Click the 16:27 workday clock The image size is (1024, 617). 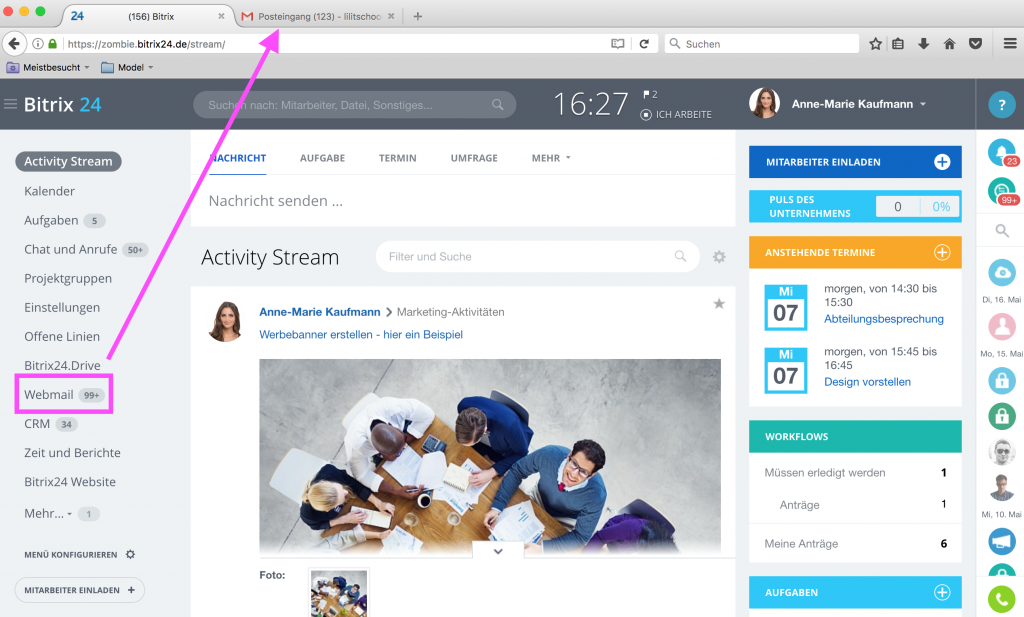pyautogui.click(x=590, y=104)
